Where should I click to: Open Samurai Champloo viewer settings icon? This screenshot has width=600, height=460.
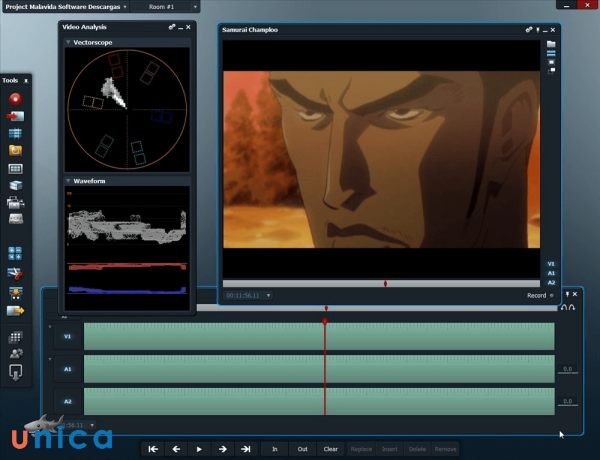(530, 30)
